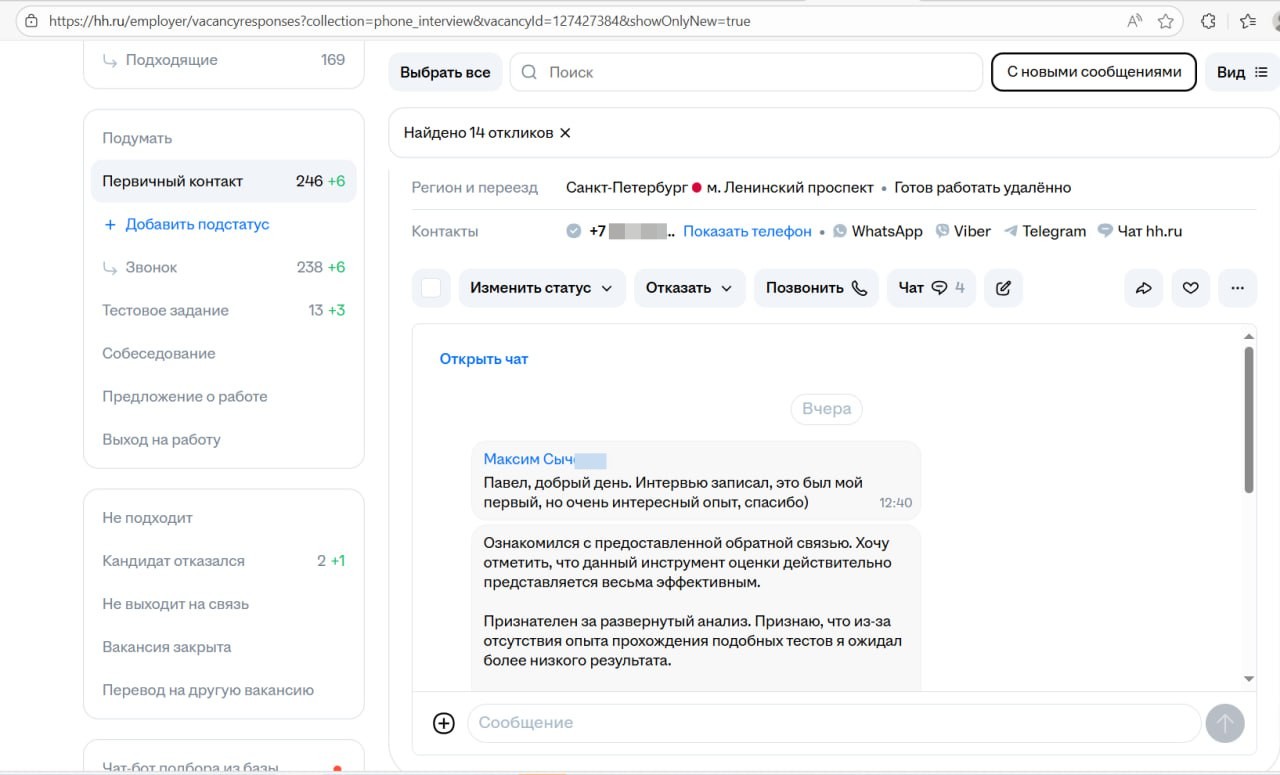
Task: Expand the "Изменить статус" dropdown
Action: 542,288
